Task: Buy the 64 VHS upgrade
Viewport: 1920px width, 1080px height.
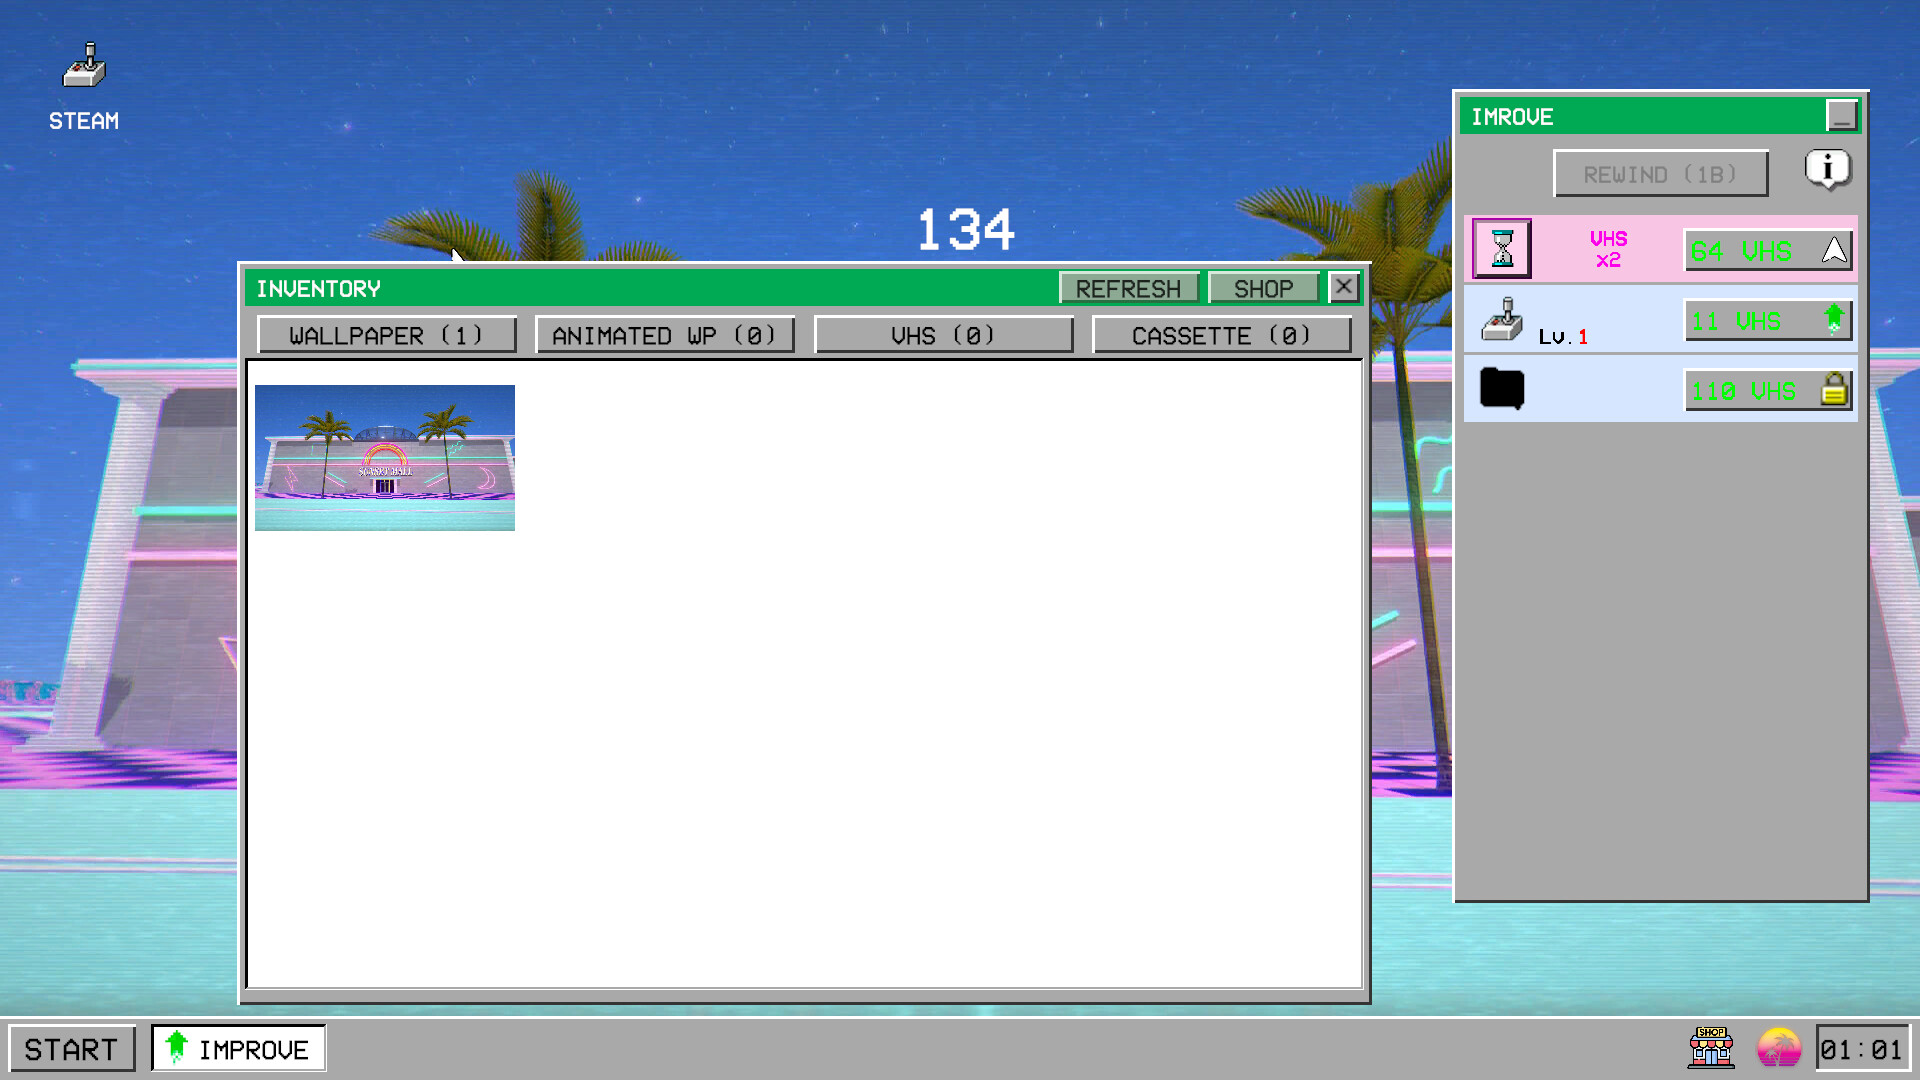Action: 1768,250
